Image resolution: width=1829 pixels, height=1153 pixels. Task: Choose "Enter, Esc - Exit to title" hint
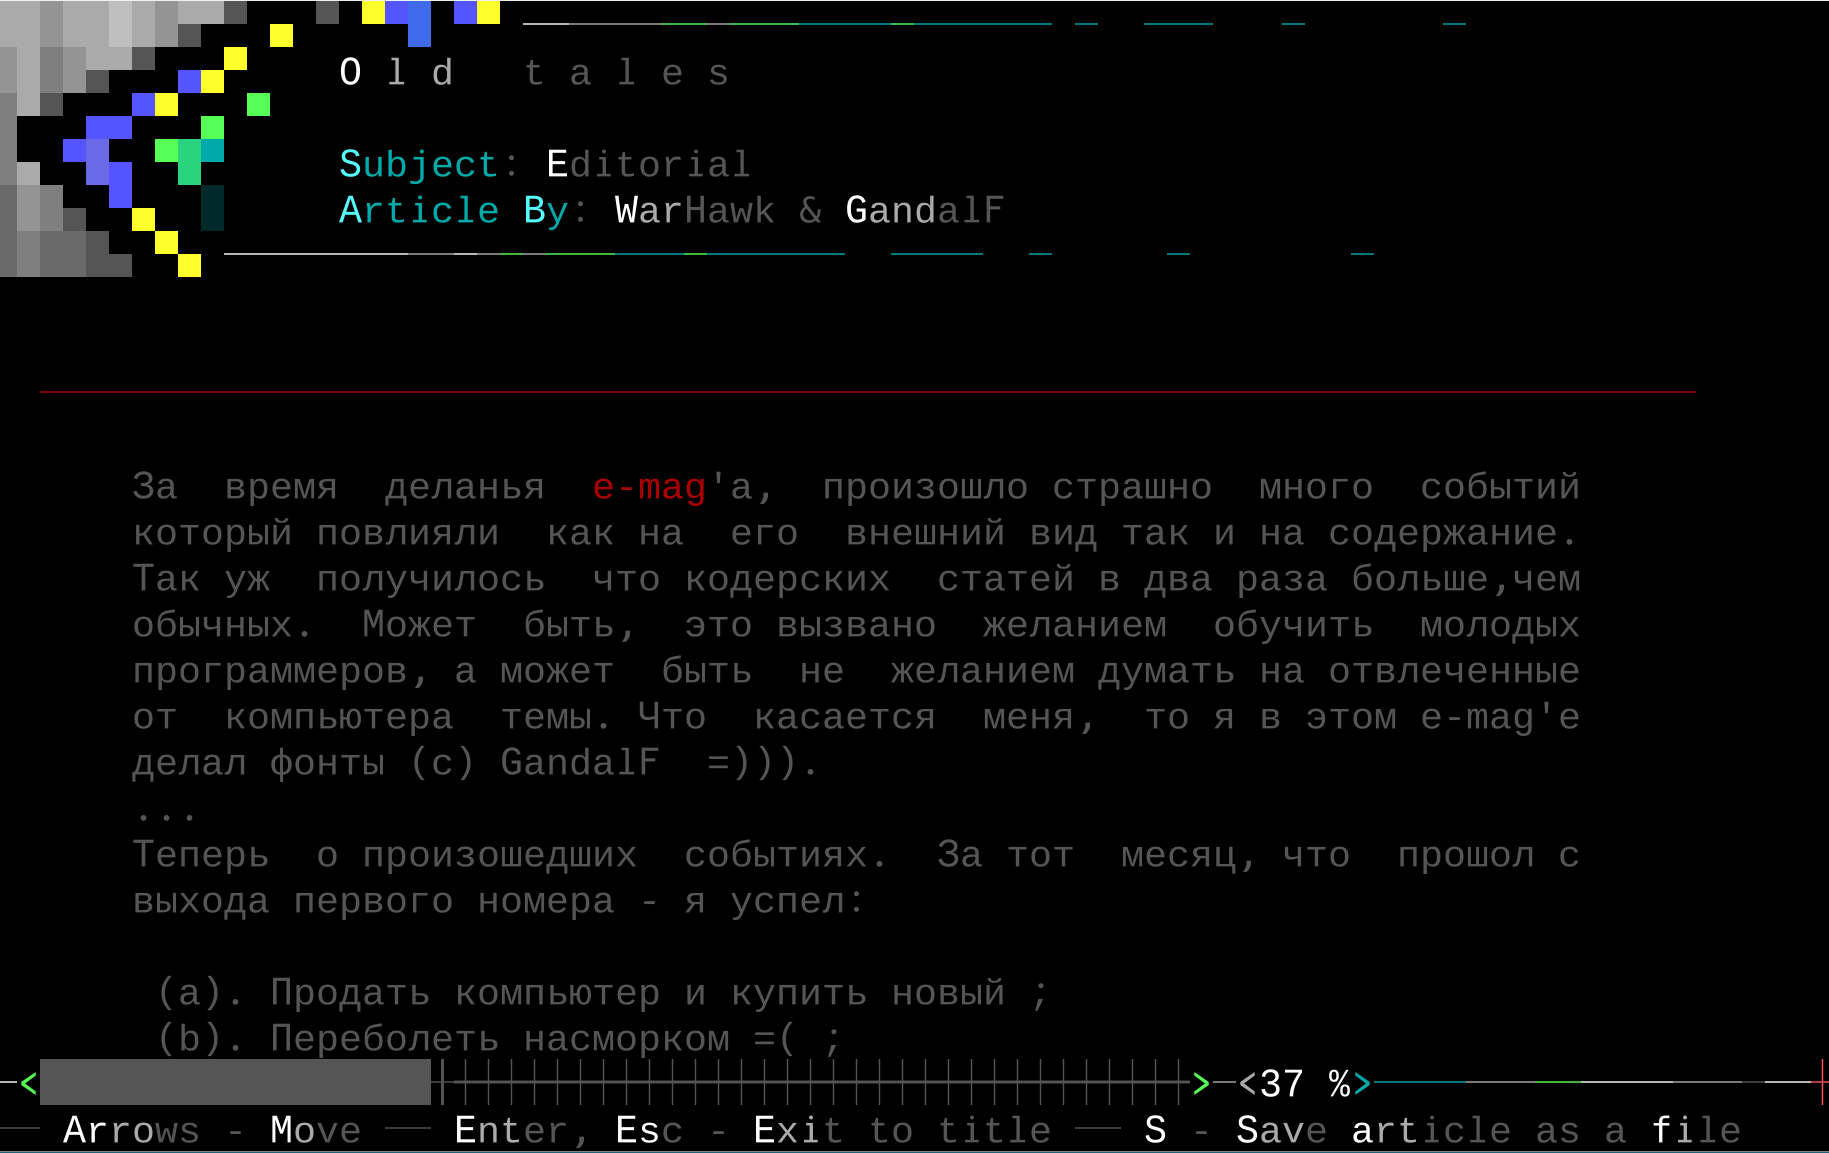coord(752,1130)
